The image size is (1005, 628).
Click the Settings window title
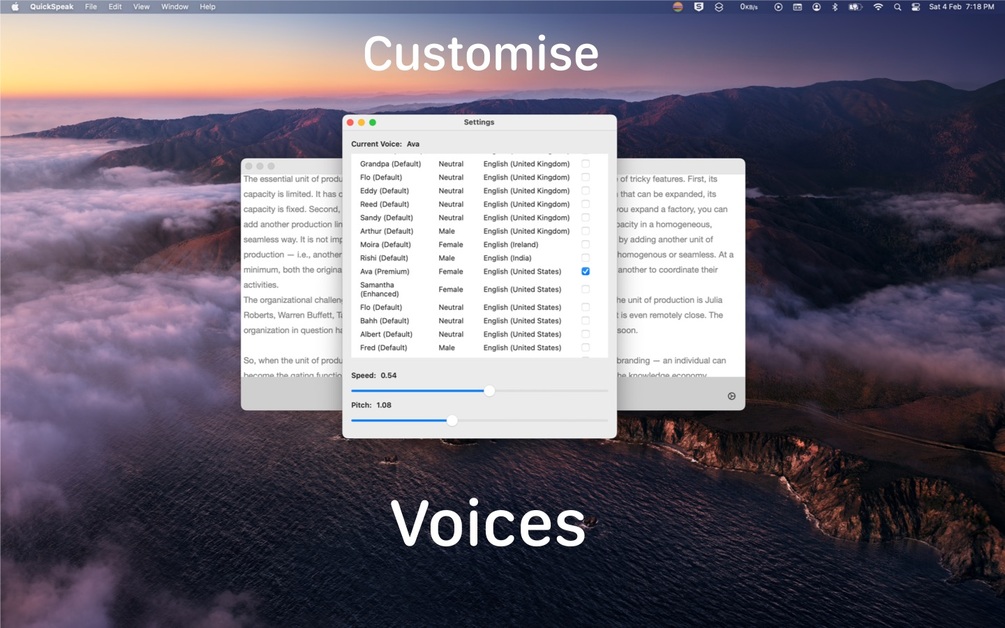(x=479, y=122)
